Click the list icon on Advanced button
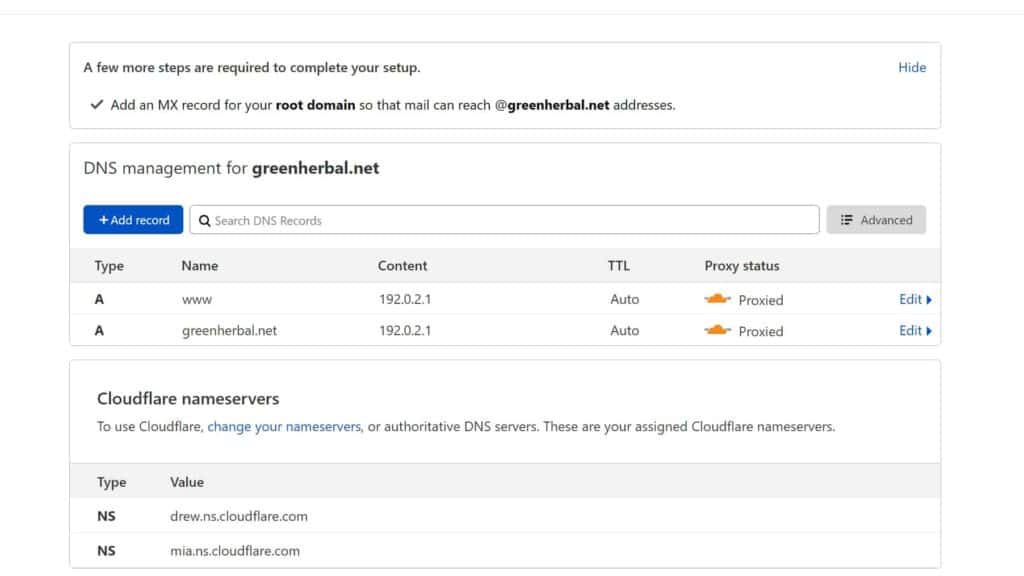 (846, 220)
